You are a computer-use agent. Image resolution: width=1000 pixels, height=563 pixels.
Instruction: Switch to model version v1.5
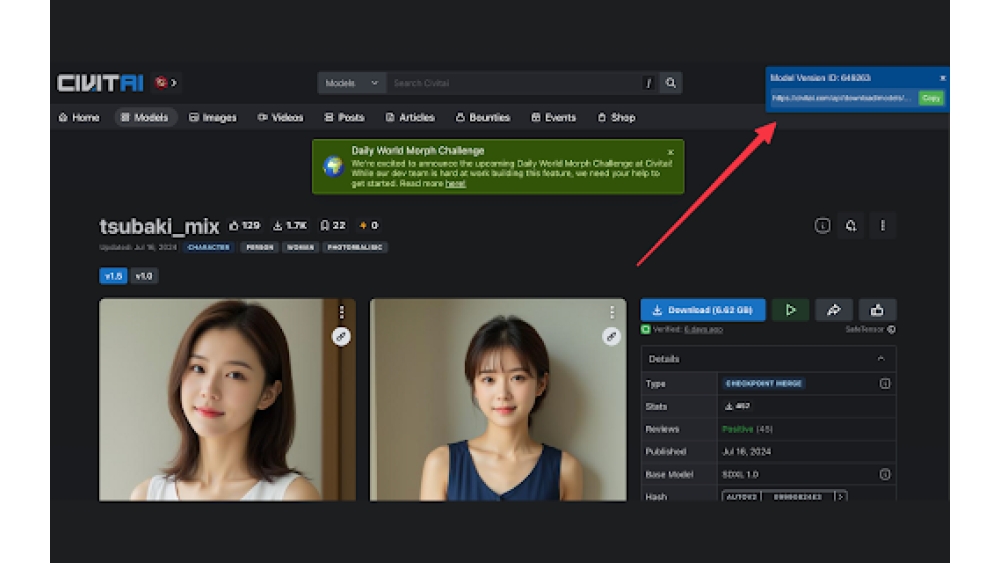click(113, 276)
